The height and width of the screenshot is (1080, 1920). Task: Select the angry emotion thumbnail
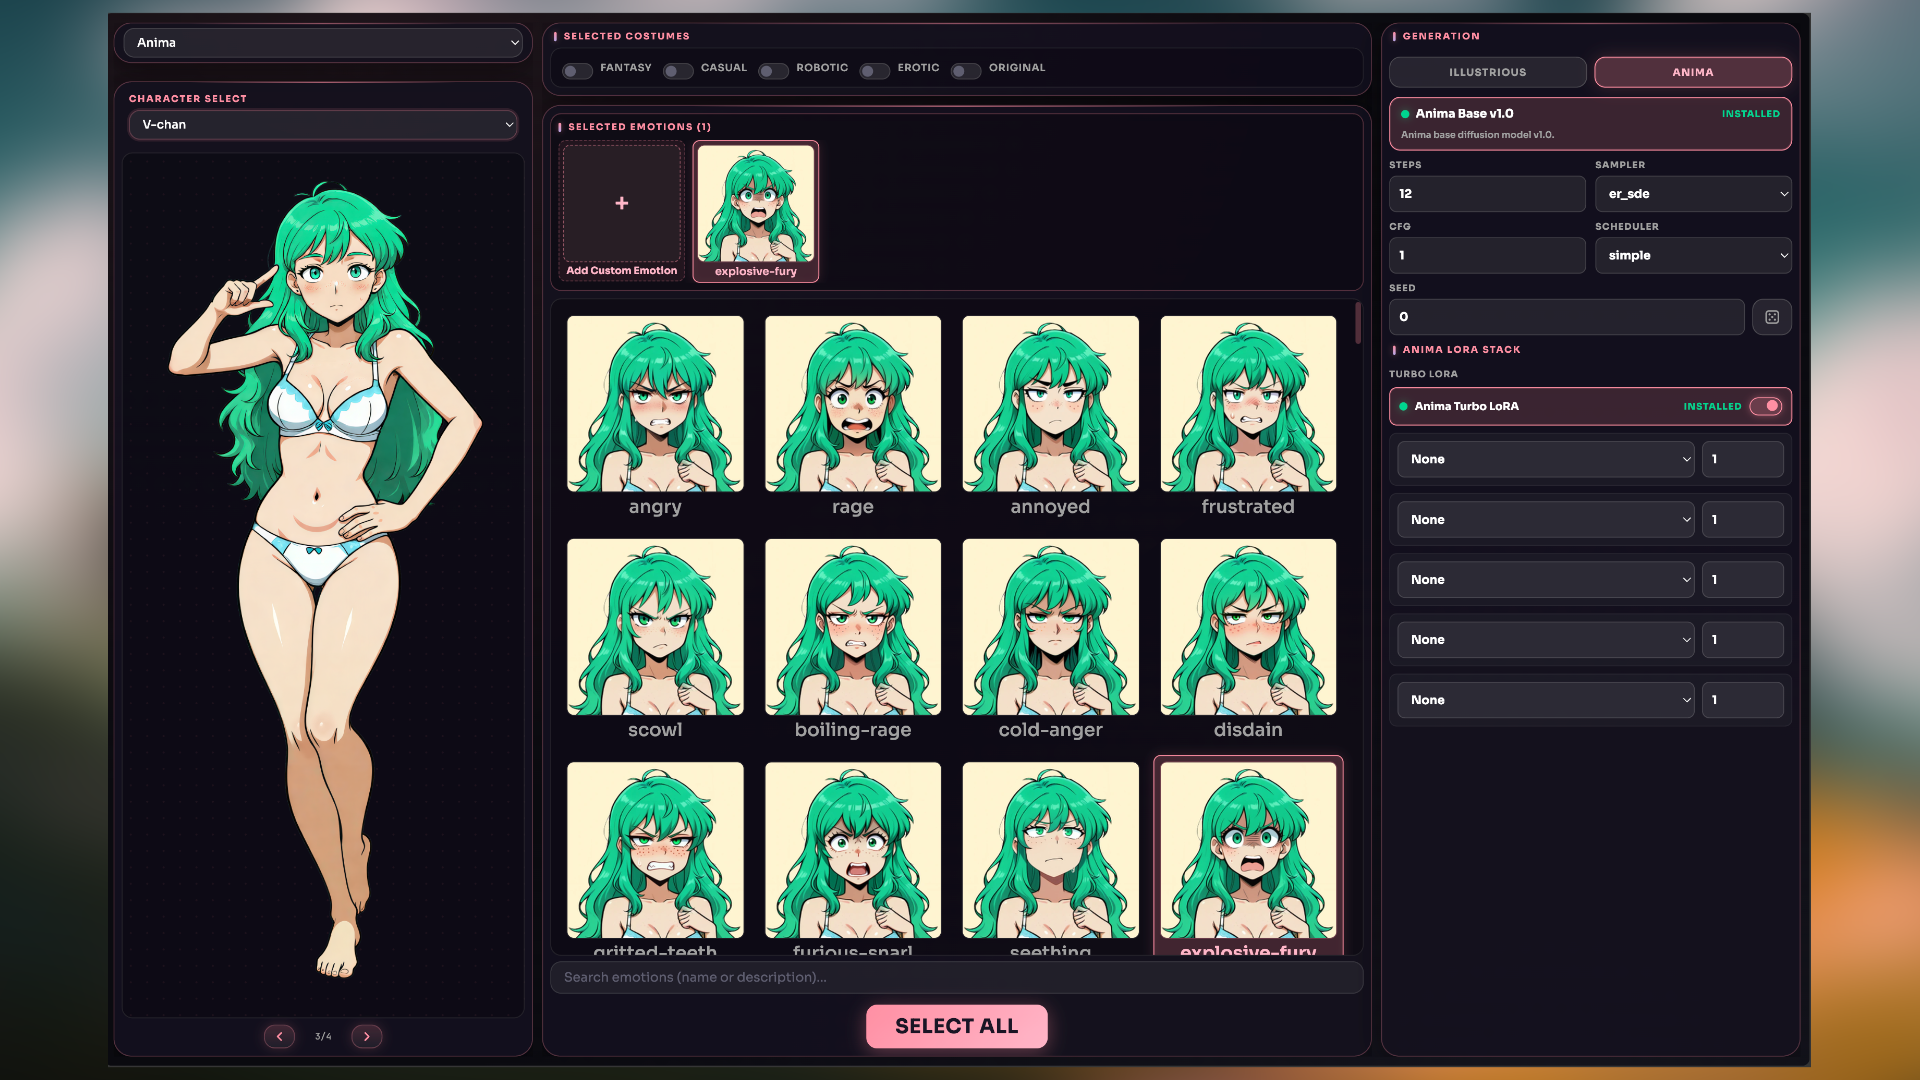[655, 404]
